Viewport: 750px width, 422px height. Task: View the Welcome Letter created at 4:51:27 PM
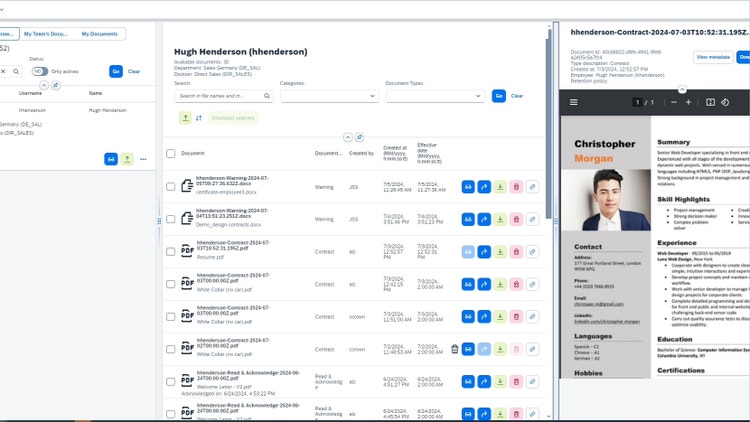pyautogui.click(x=468, y=382)
